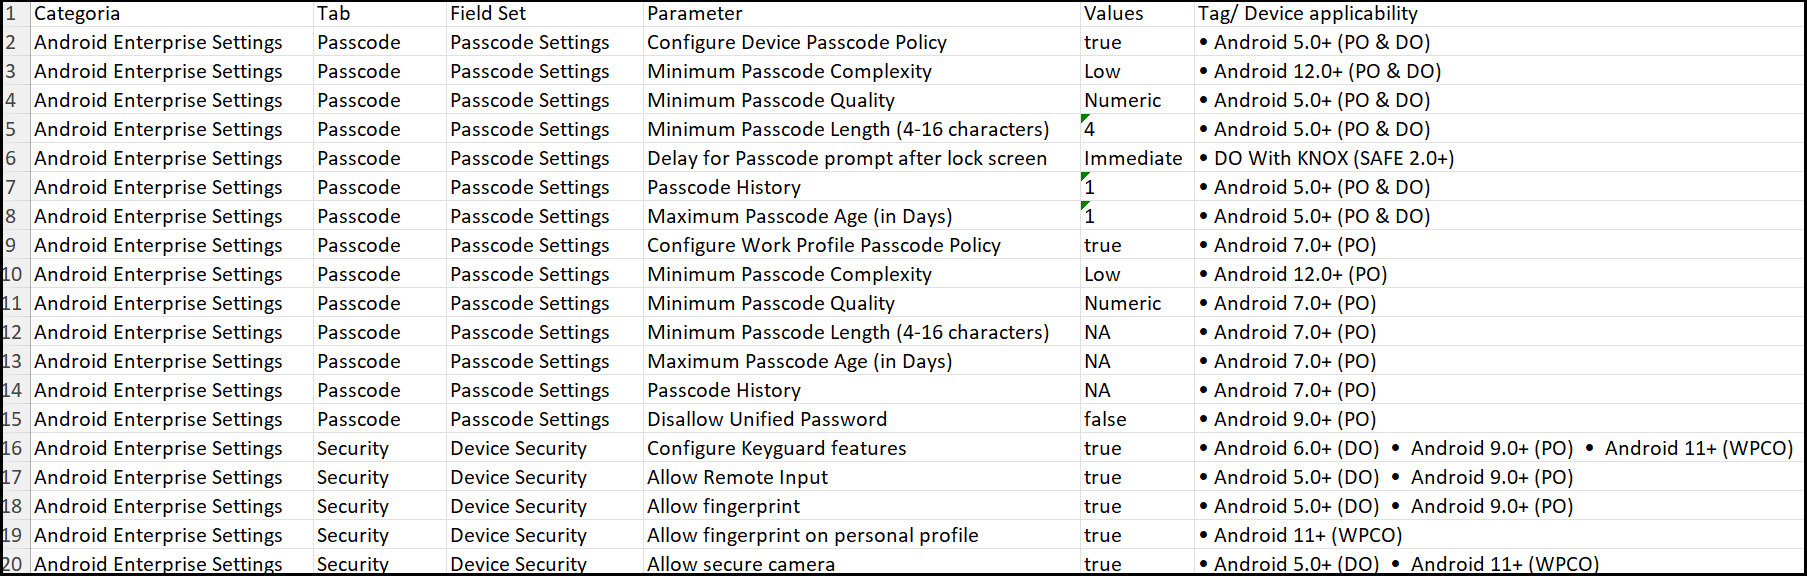The image size is (1807, 576).
Task: Select the Immediate value cell
Action: point(1137,158)
